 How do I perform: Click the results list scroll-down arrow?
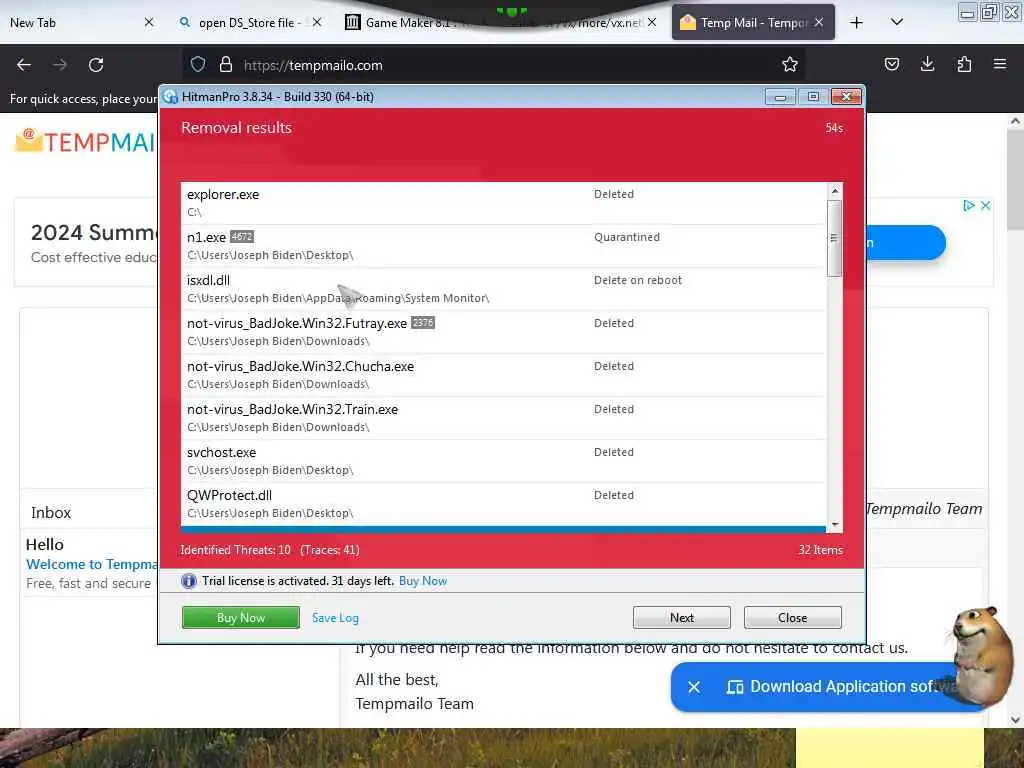(x=834, y=524)
